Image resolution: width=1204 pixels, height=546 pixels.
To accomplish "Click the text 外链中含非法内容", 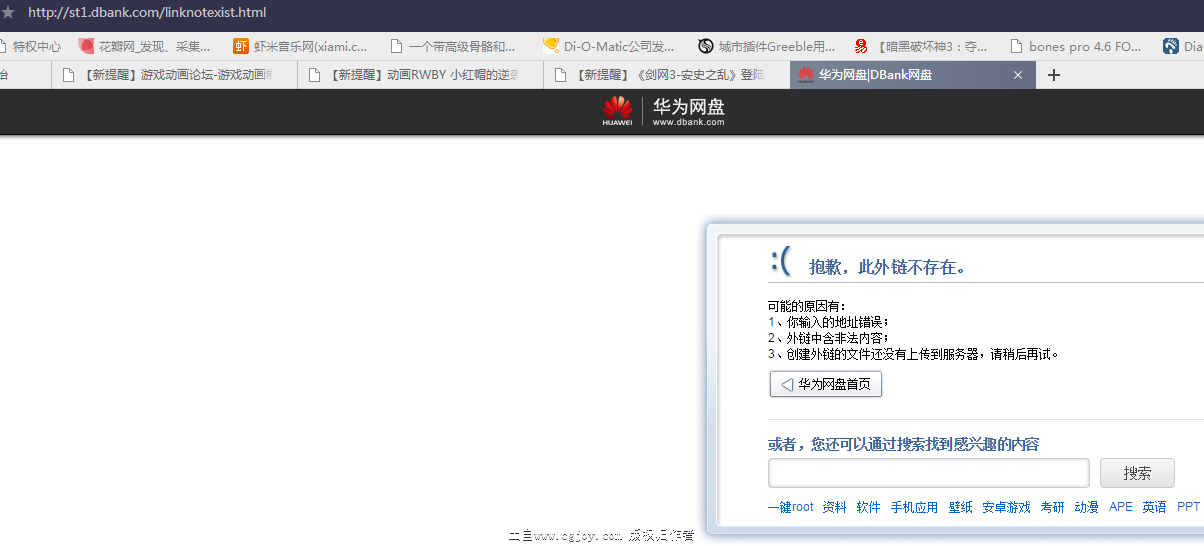I will tap(838, 338).
